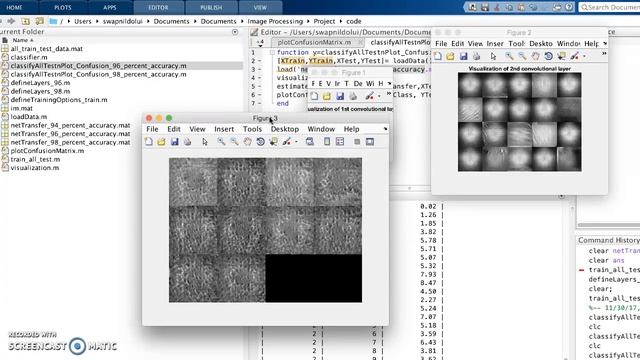Image resolution: width=640 pixels, height=360 pixels.
Task: Click Insert Colorbar icon in Figure 3
Action: click(327, 142)
